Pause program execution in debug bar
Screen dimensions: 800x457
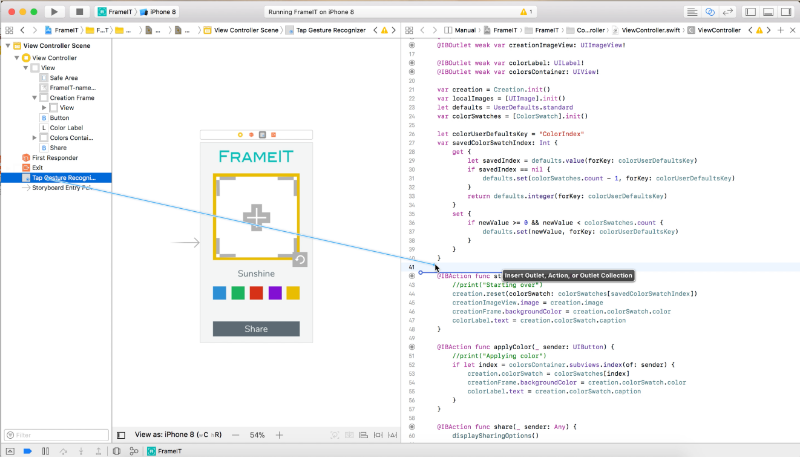pos(45,451)
